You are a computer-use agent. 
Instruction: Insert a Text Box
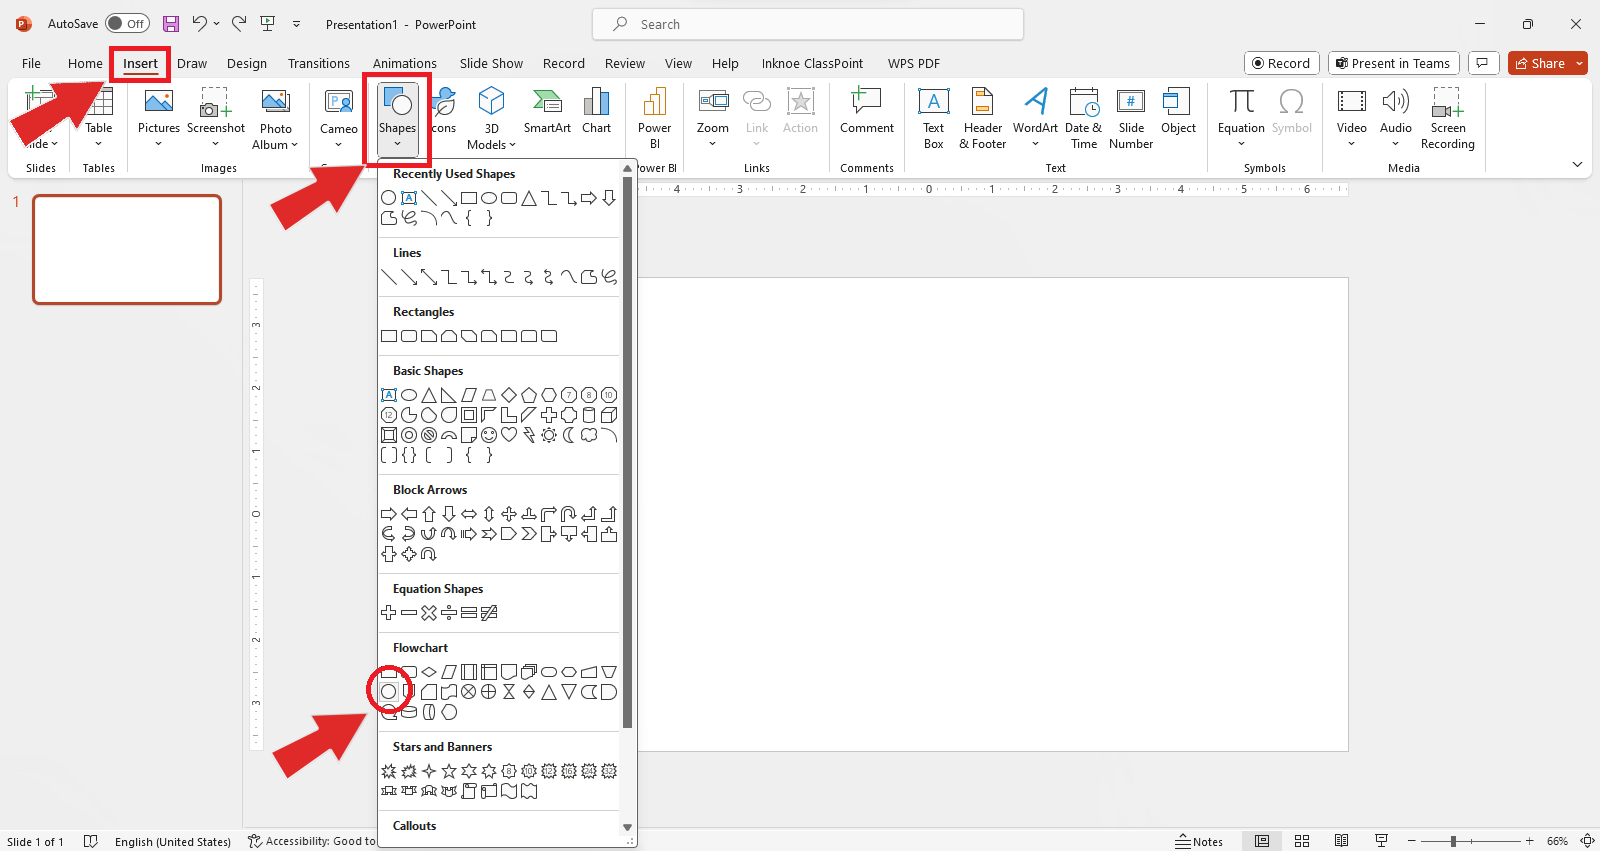click(933, 119)
